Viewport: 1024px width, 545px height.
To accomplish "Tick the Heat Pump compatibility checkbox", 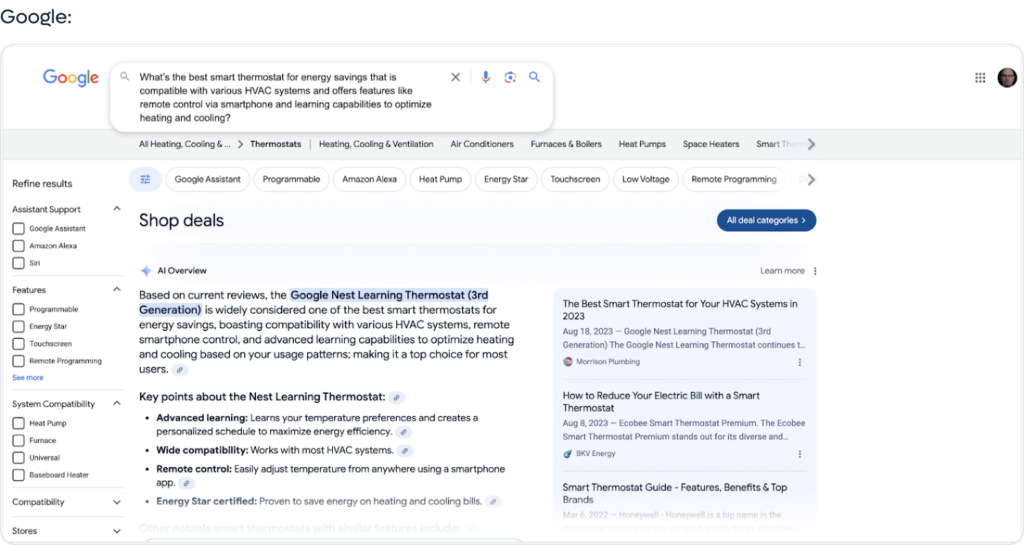I will click(x=19, y=424).
